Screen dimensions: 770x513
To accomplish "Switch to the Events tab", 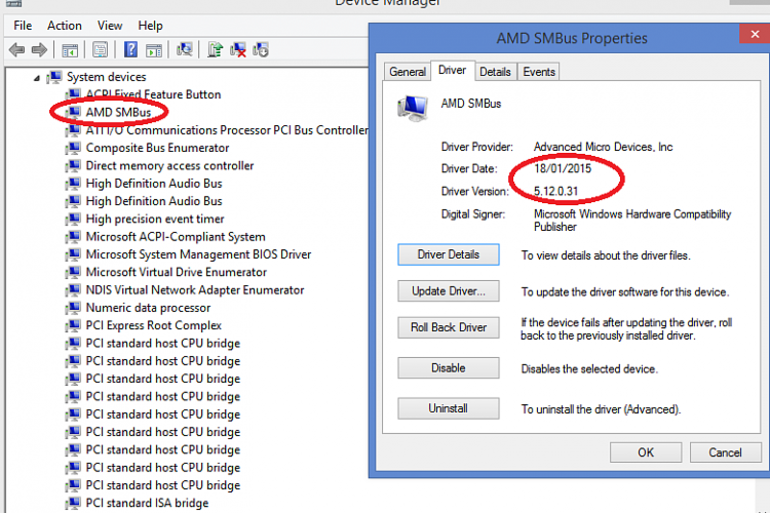I will (x=539, y=71).
